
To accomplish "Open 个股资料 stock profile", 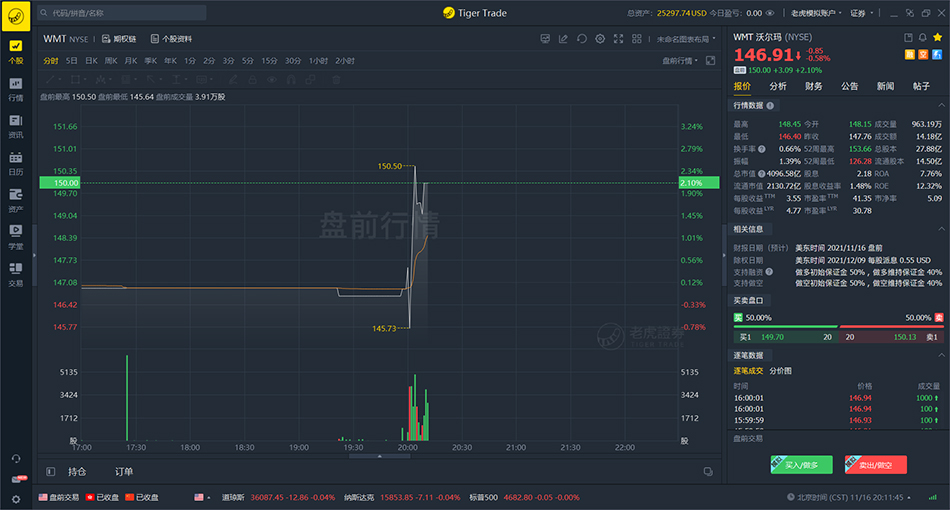I will (171, 39).
